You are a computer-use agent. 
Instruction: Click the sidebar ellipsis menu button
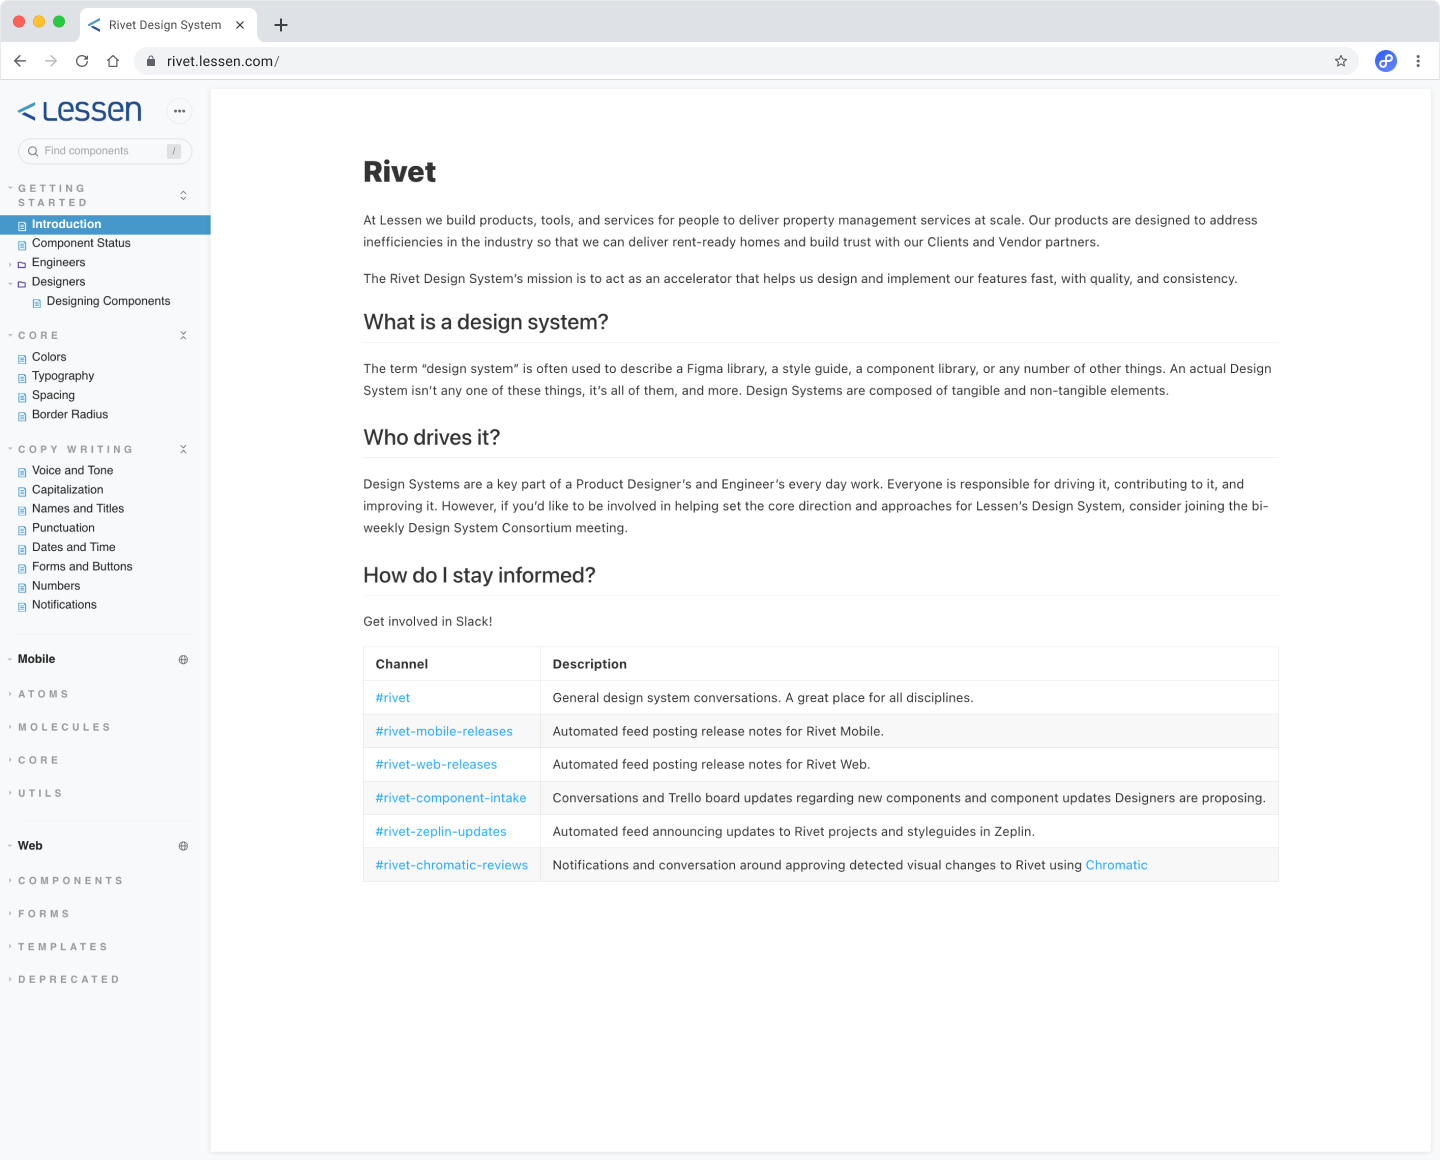[179, 111]
